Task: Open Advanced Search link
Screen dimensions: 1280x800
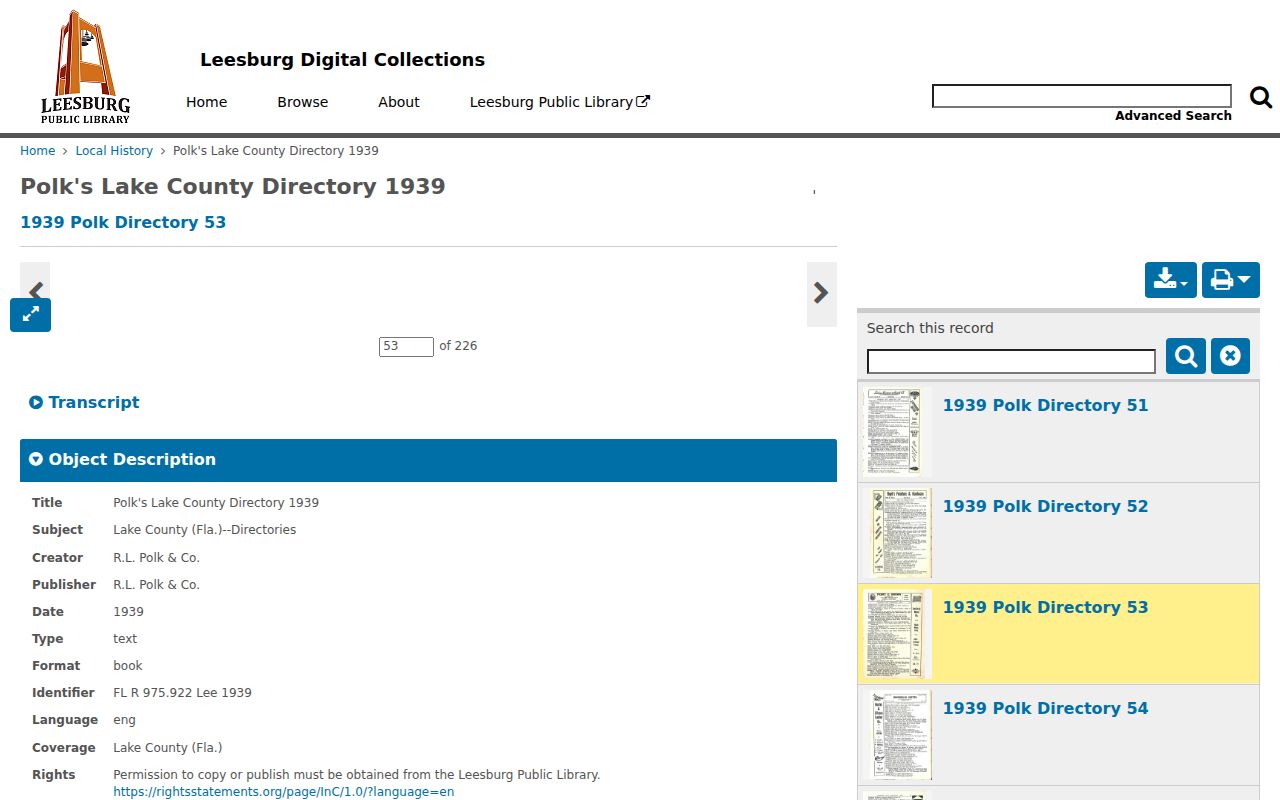Action: click(x=1173, y=116)
